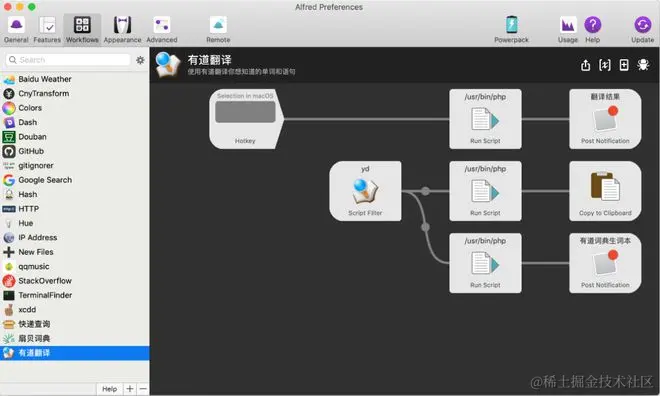
Task: Select the gitignorer workflow
Action: [75, 165]
